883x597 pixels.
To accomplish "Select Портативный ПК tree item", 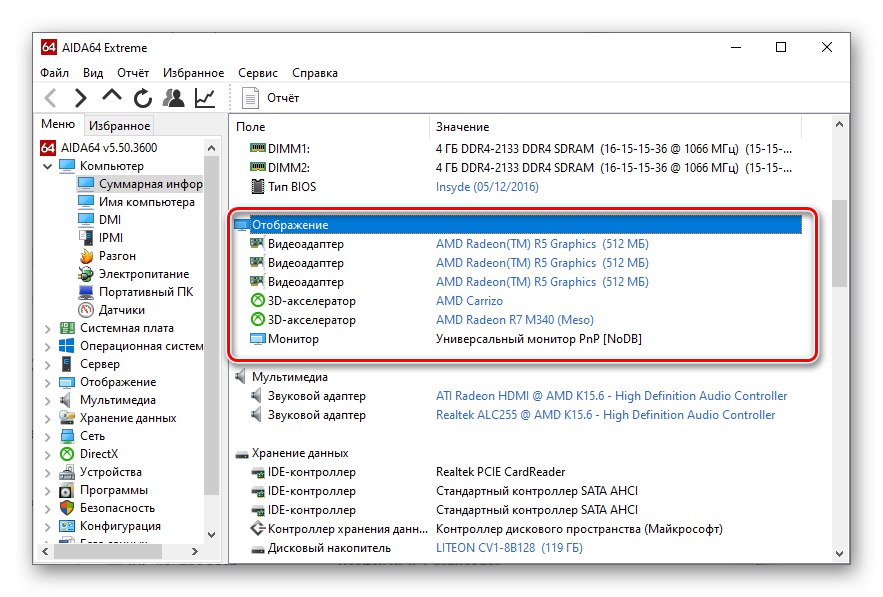I will click(136, 292).
